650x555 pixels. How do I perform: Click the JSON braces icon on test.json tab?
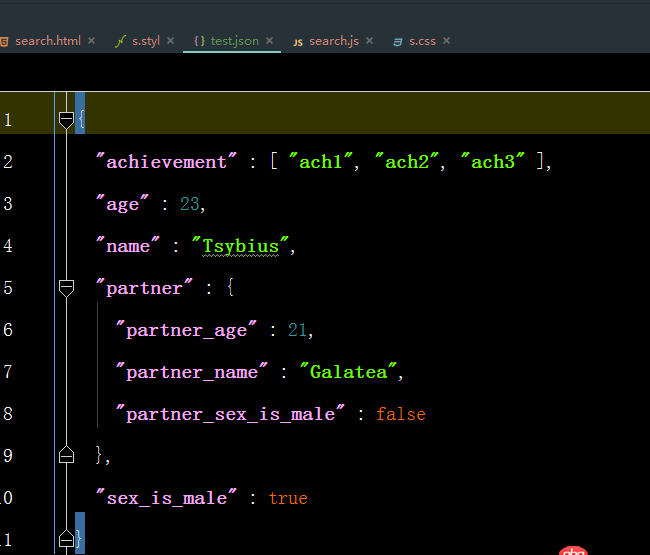point(199,41)
